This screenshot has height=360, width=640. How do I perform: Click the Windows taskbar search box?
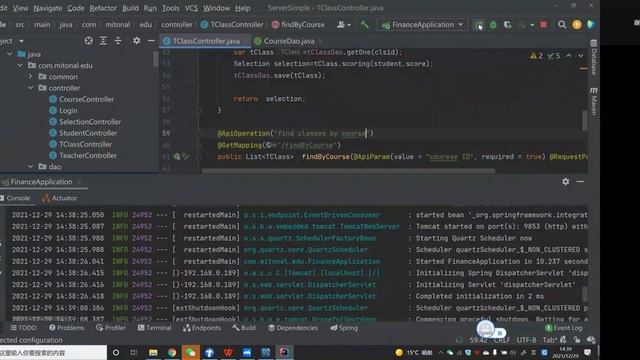point(53,352)
